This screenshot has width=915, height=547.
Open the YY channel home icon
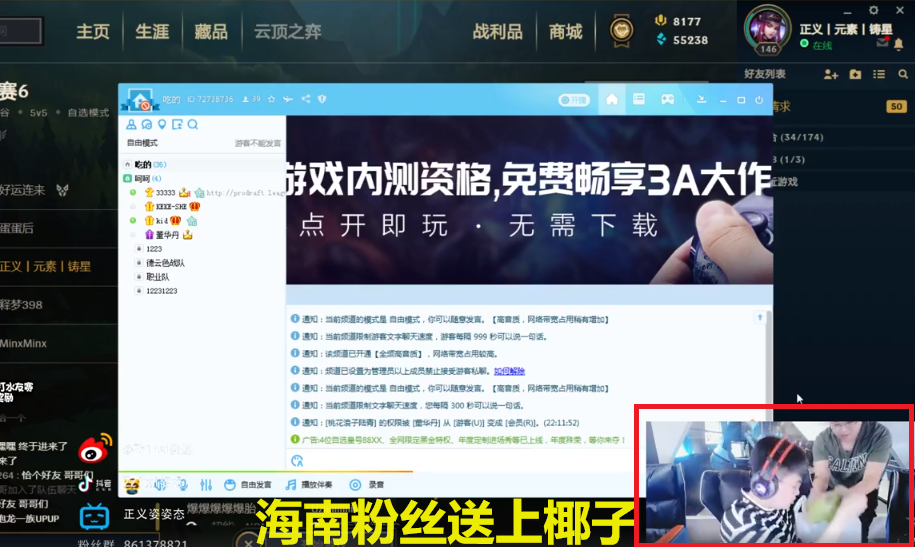coord(612,99)
